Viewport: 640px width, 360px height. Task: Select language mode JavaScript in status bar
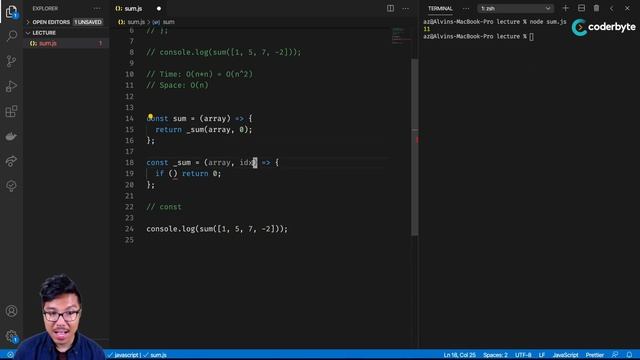565,355
